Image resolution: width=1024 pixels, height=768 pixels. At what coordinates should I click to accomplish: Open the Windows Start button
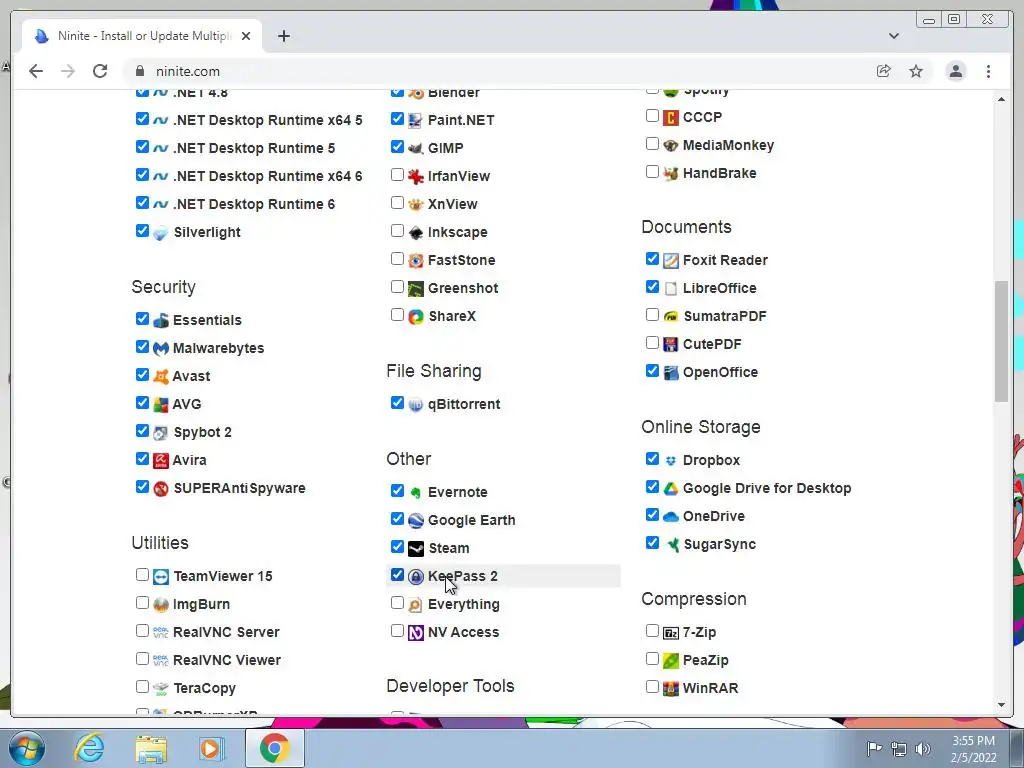27,748
